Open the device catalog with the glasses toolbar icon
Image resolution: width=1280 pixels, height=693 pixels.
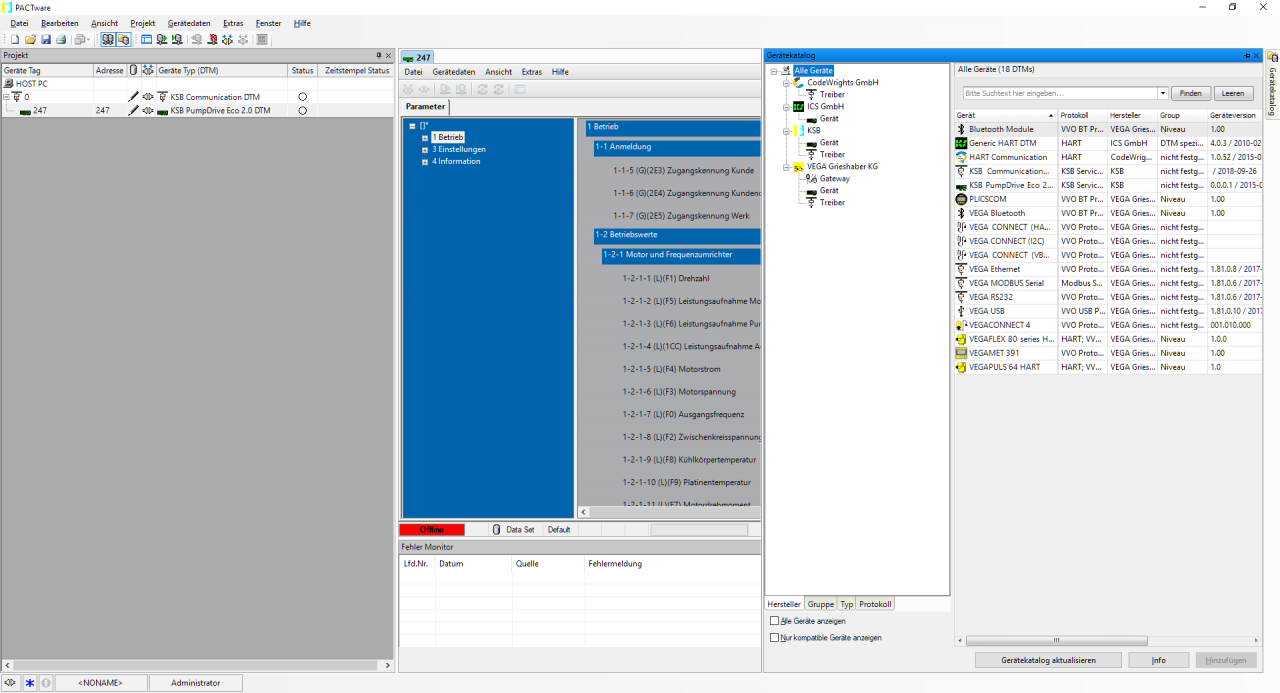click(108, 39)
